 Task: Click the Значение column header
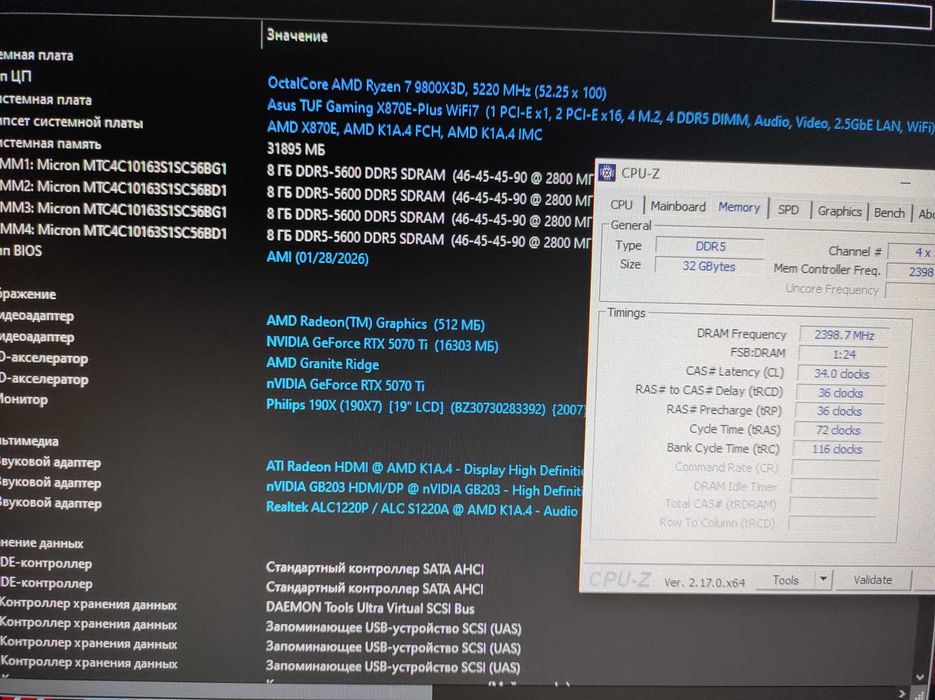pyautogui.click(x=297, y=36)
